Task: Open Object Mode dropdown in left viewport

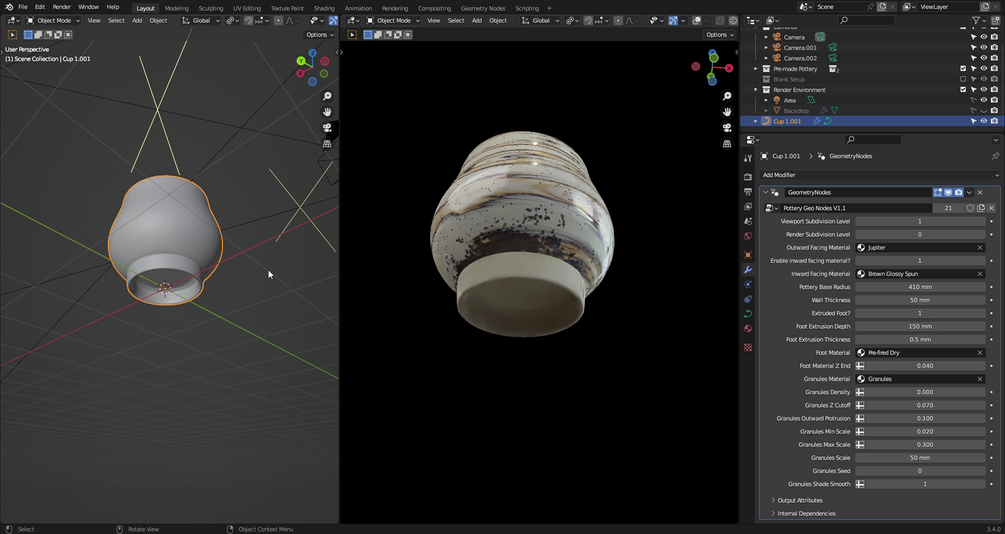Action: click(x=53, y=20)
